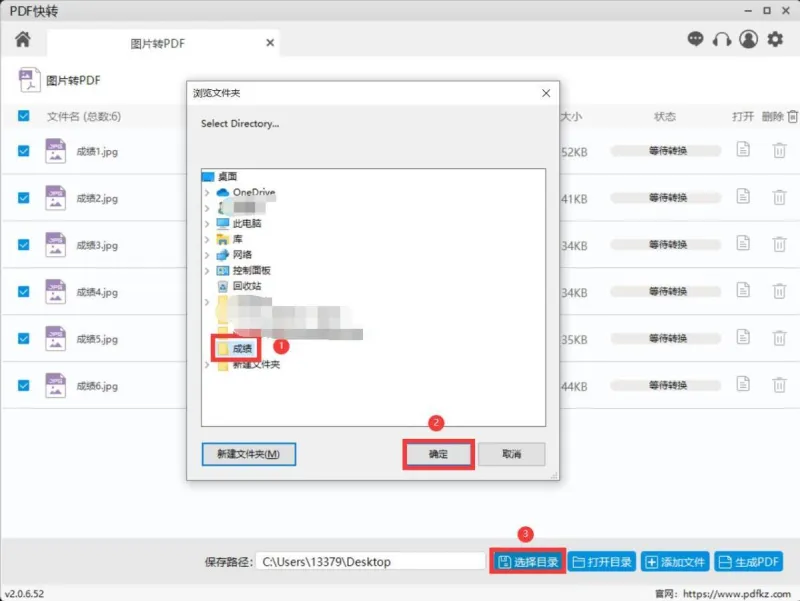Open customer service headset icon
Screen dimensions: 800x601
point(721,39)
